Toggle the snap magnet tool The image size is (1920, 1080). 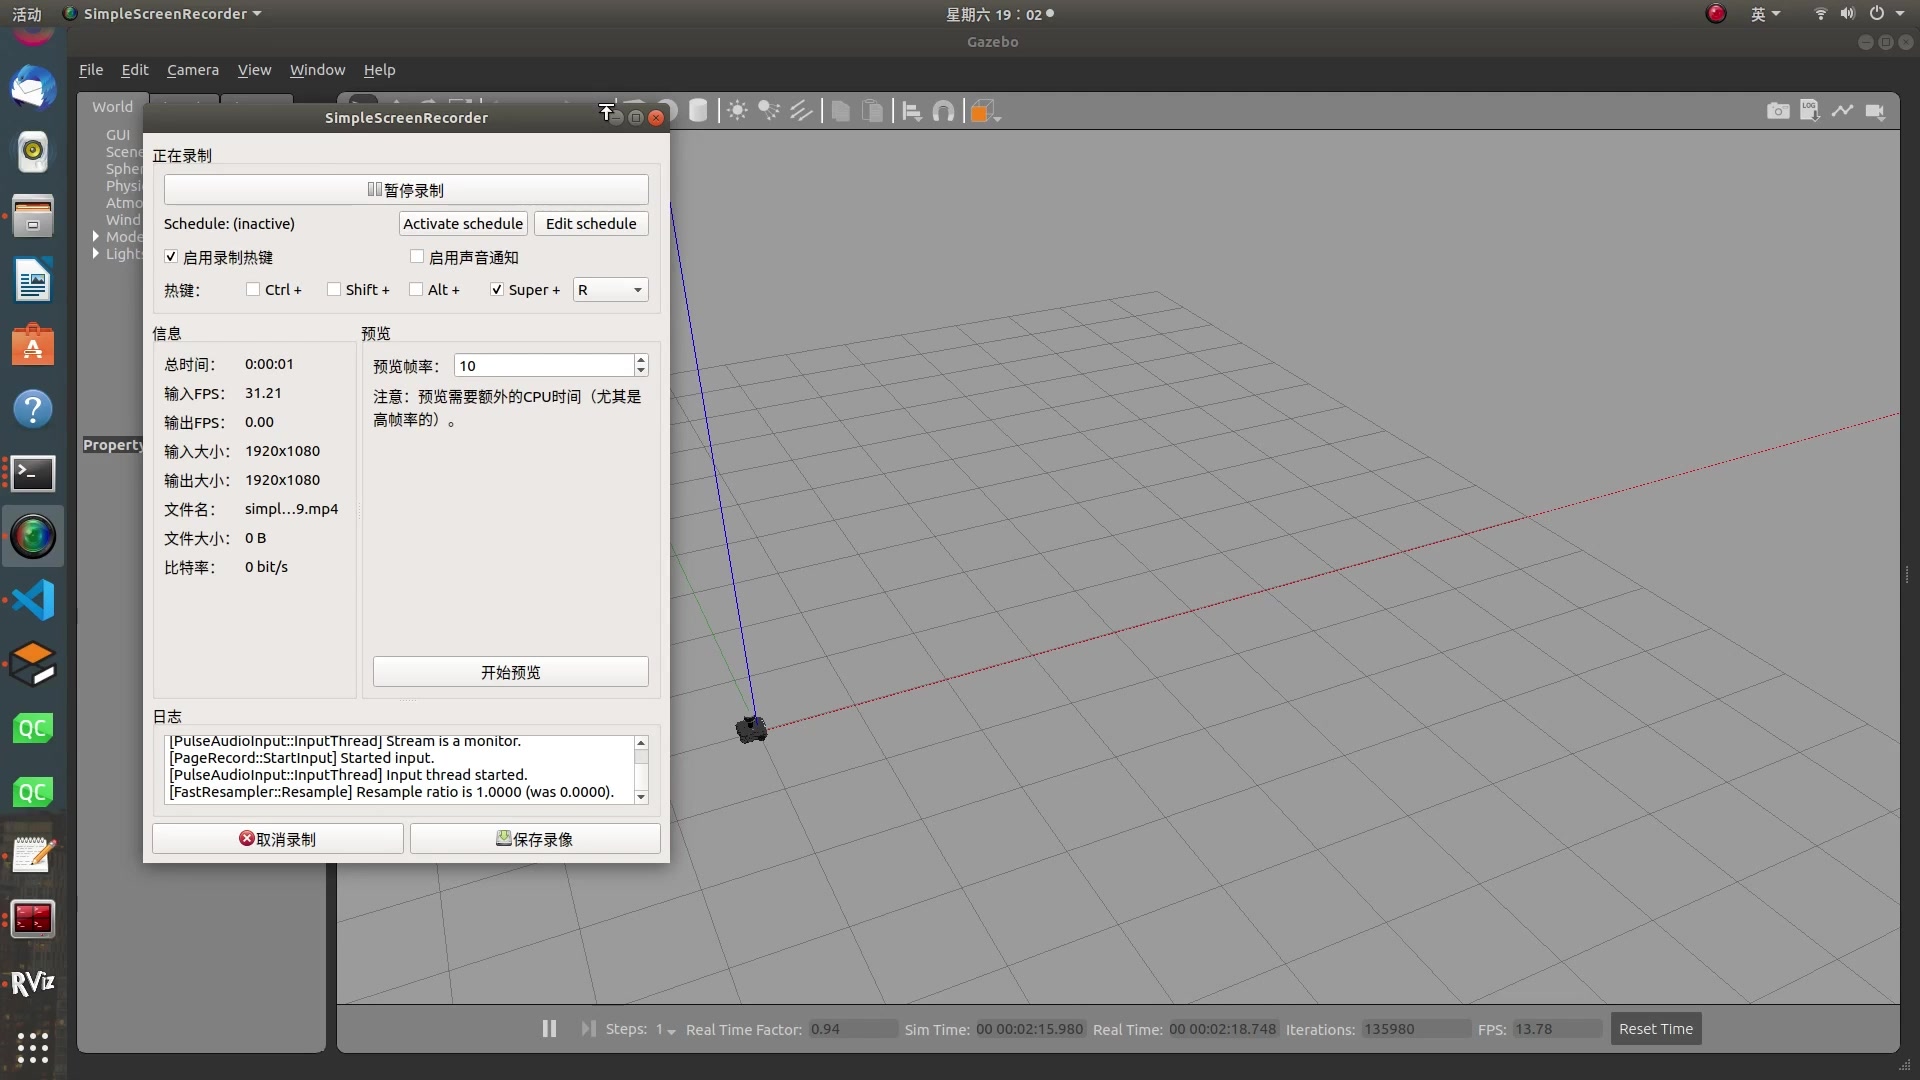click(x=943, y=111)
